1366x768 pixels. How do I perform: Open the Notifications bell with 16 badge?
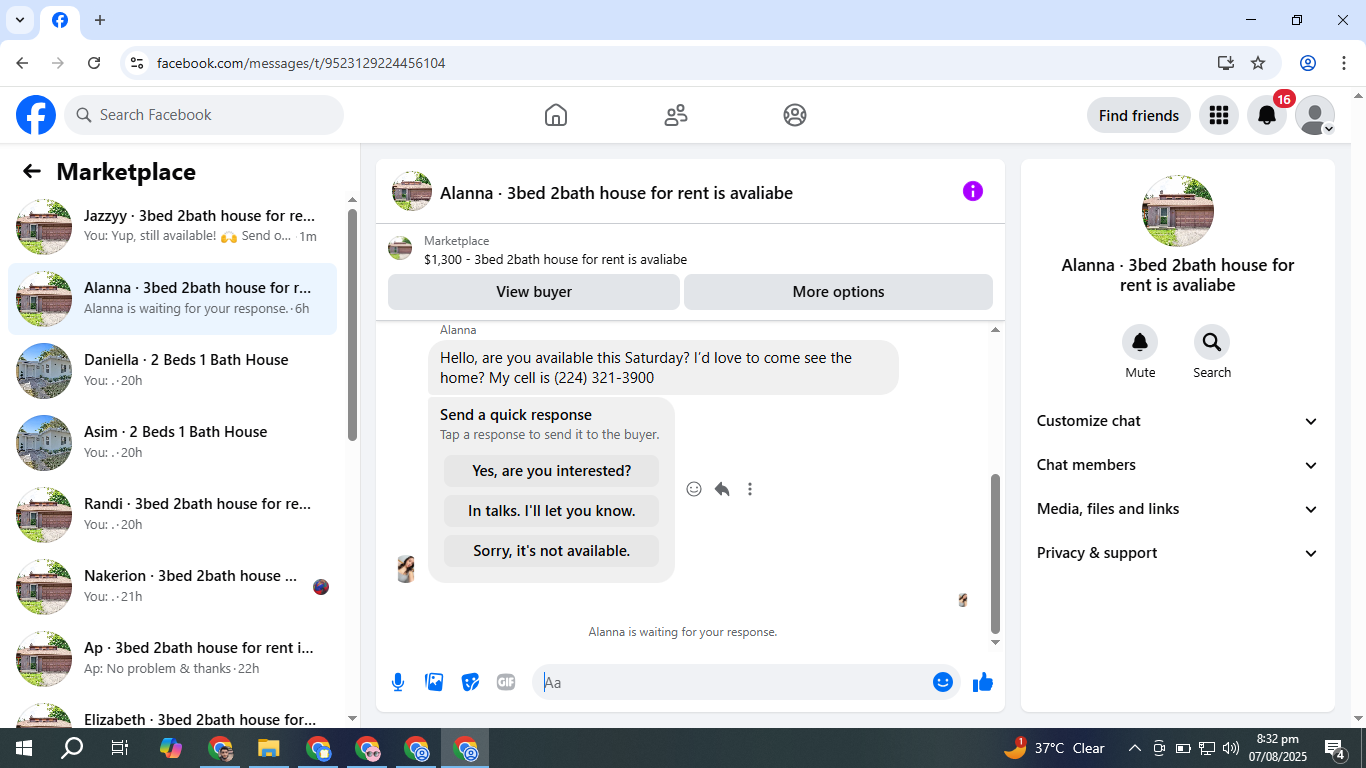[1267, 115]
